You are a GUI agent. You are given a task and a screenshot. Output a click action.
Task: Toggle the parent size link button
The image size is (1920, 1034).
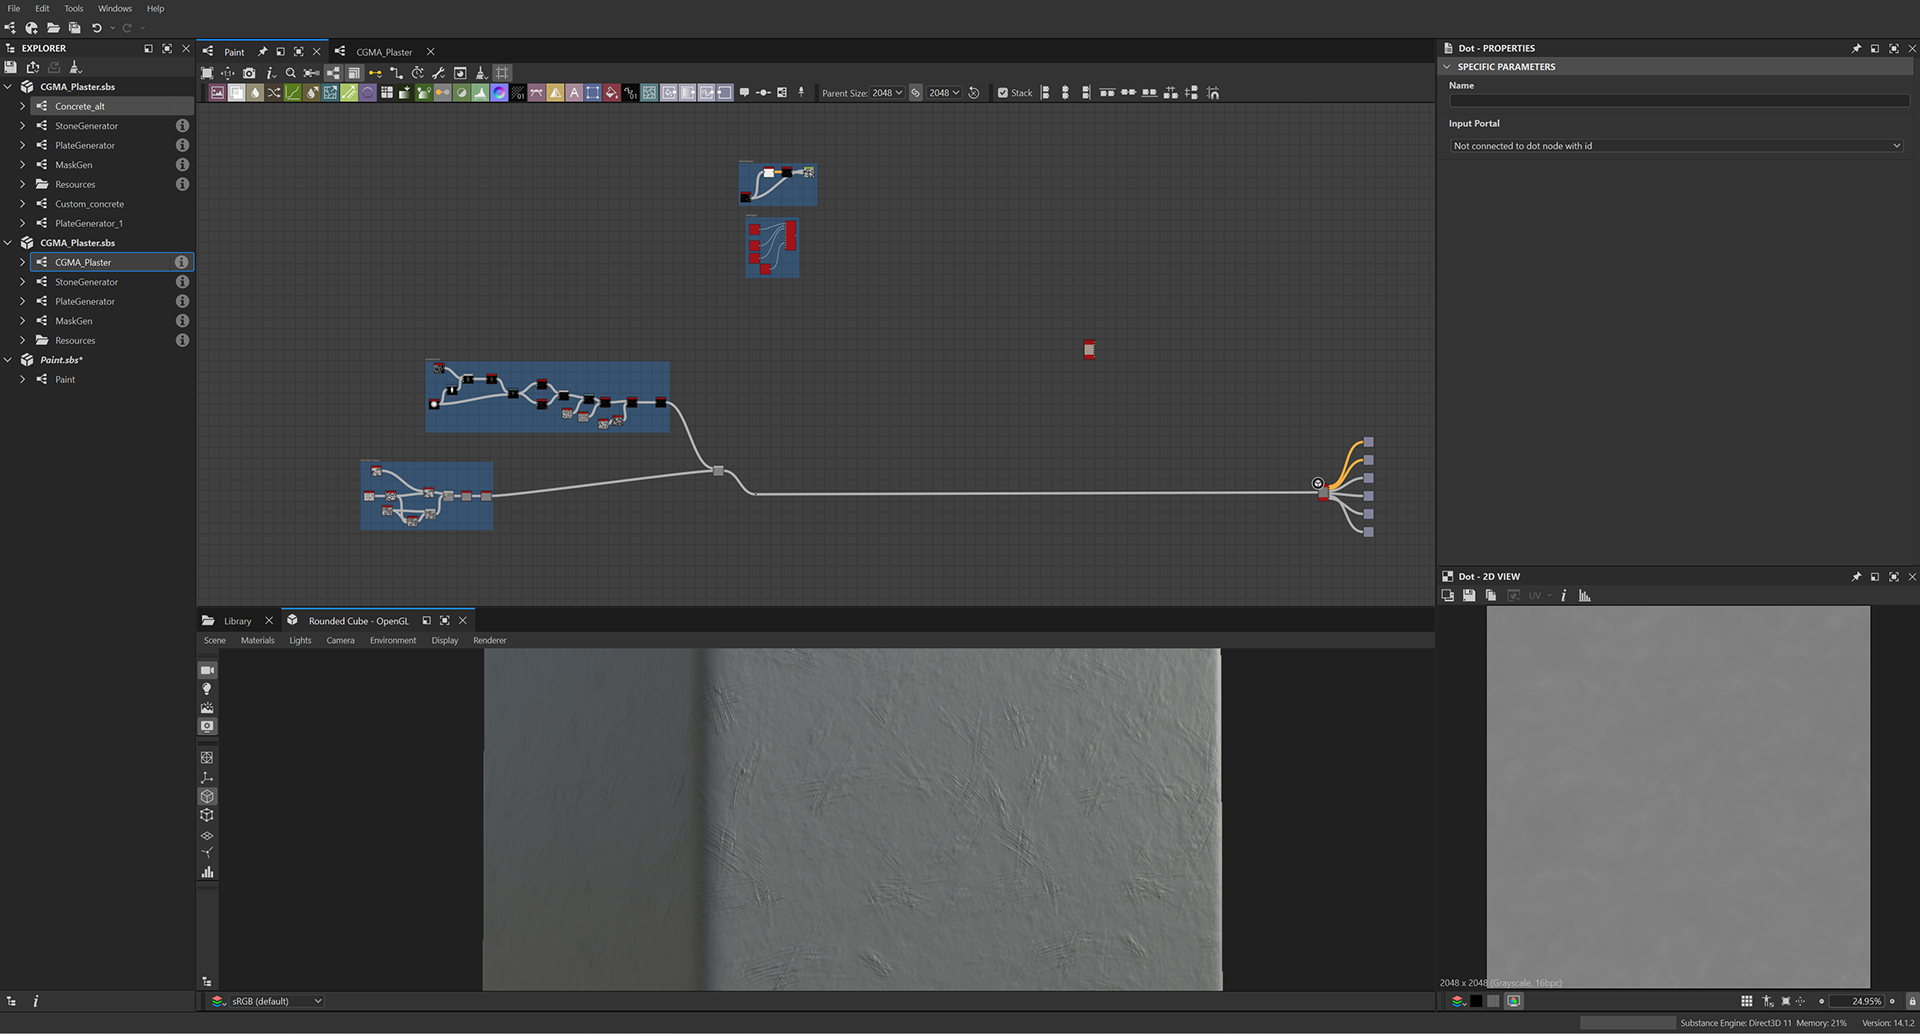[915, 93]
